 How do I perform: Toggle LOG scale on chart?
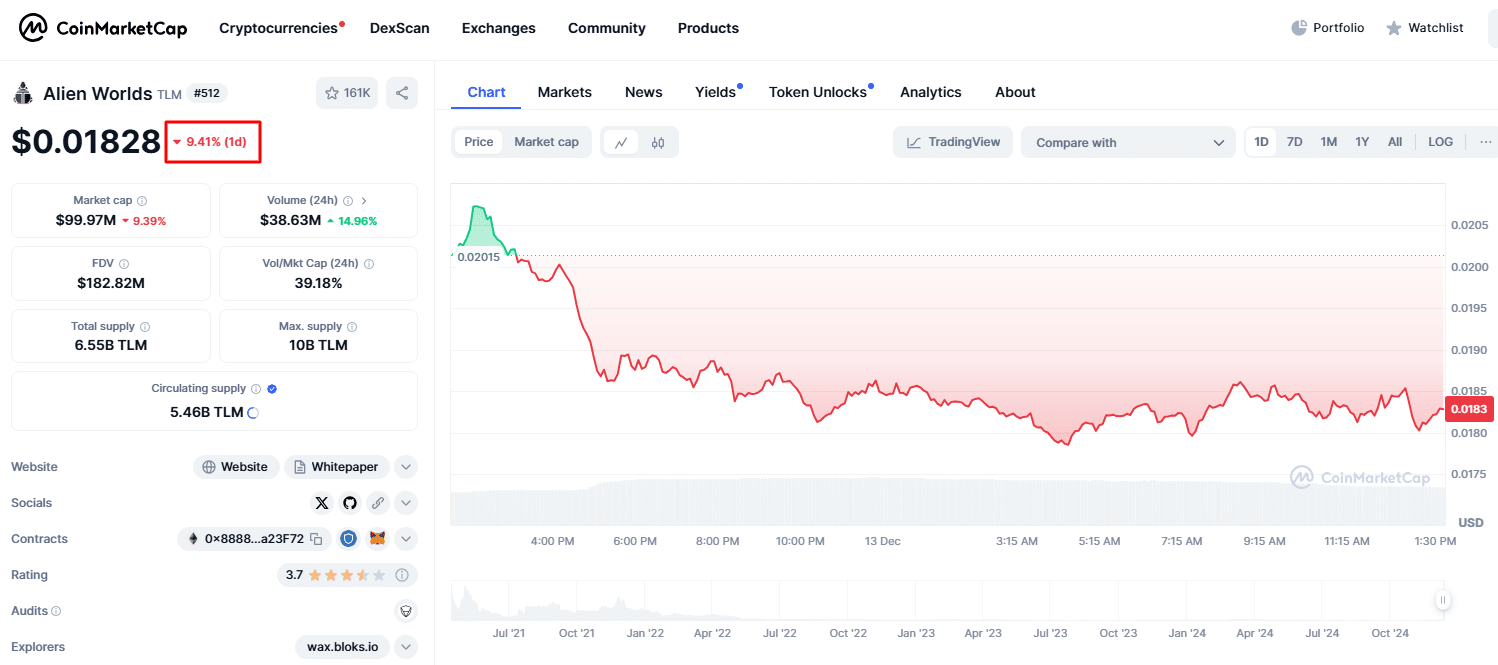tap(1440, 142)
